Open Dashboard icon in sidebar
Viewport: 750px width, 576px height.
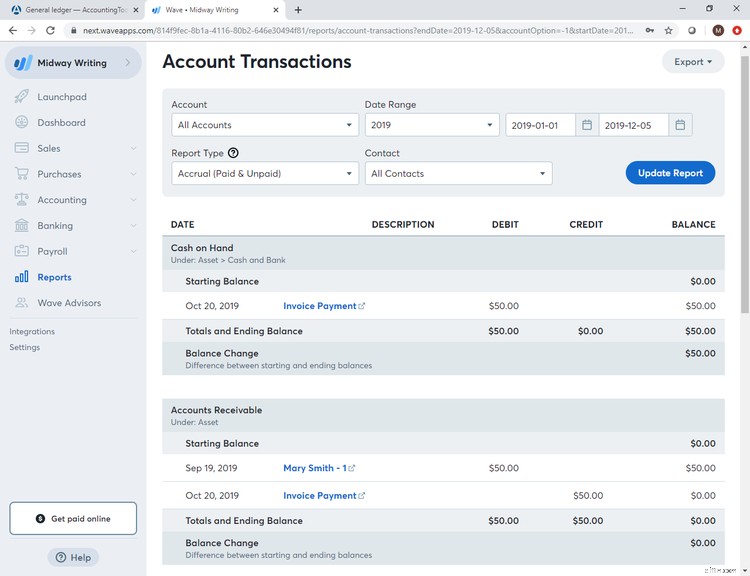click(x=22, y=122)
